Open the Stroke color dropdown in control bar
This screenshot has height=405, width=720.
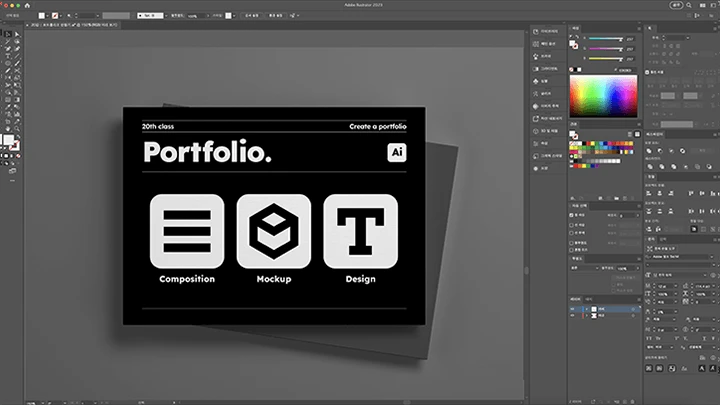pyautogui.click(x=61, y=16)
